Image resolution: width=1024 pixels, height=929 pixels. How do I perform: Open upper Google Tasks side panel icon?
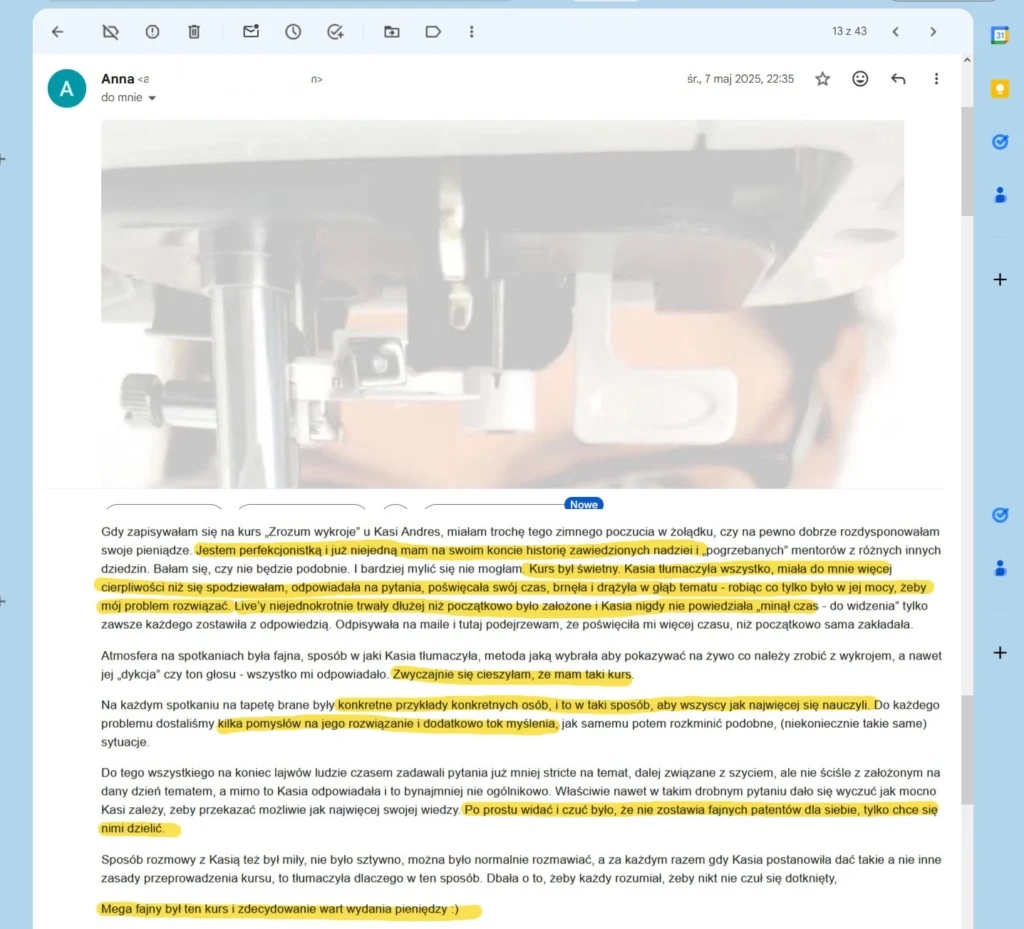point(999,142)
